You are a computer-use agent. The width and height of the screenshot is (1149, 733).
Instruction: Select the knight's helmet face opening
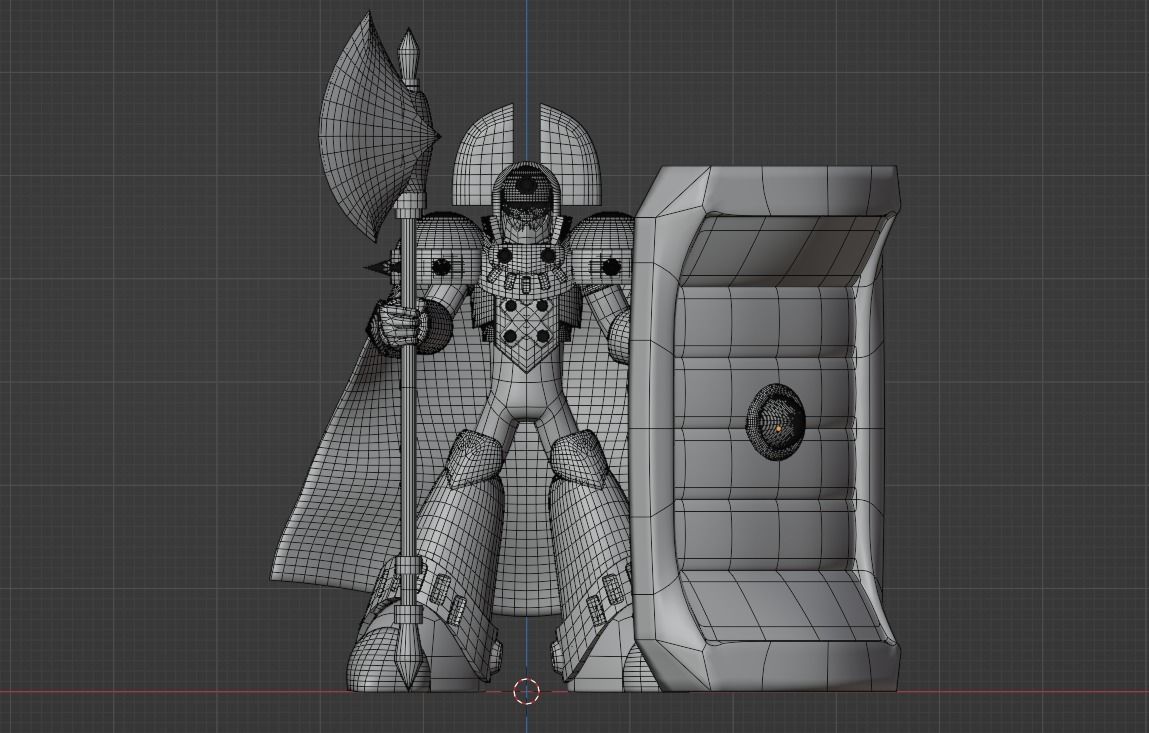(x=525, y=202)
